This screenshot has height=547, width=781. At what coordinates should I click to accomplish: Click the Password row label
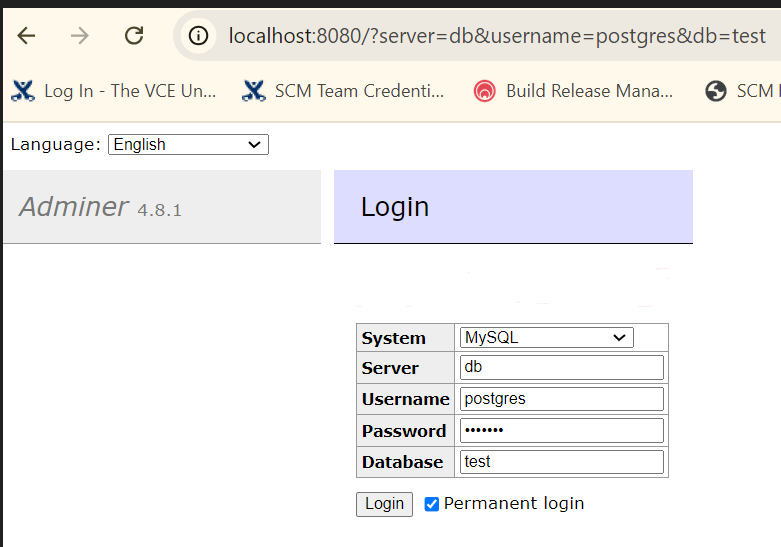404,431
